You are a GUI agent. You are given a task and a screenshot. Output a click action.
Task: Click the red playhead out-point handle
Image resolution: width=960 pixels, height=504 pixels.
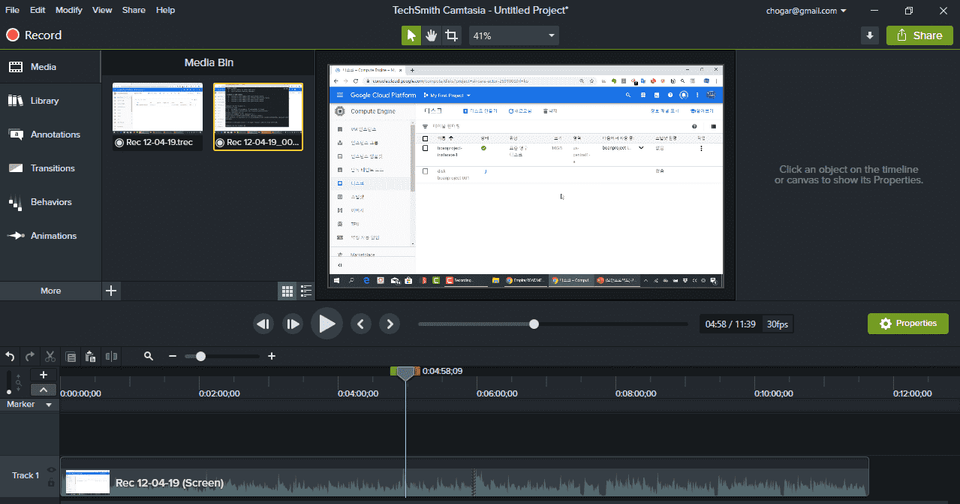coord(417,371)
